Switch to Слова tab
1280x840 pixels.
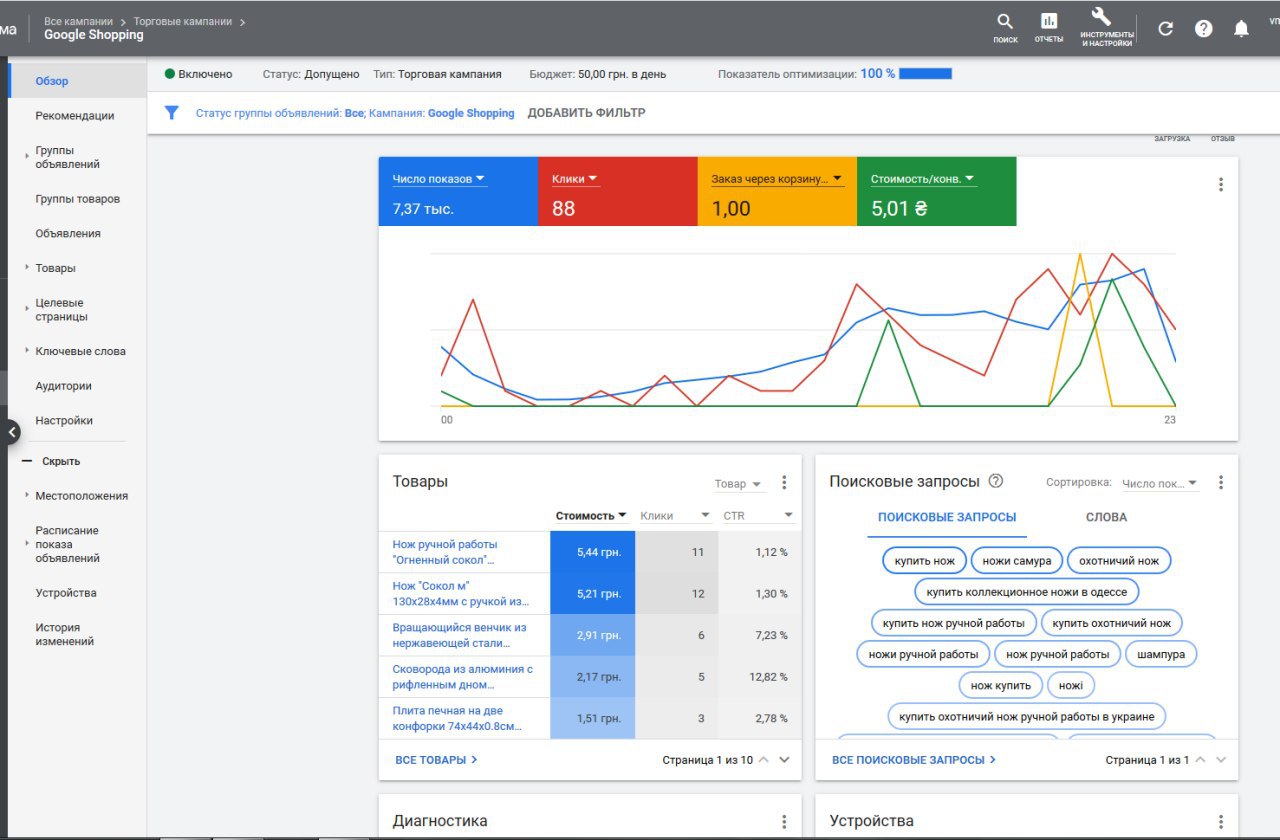1106,517
